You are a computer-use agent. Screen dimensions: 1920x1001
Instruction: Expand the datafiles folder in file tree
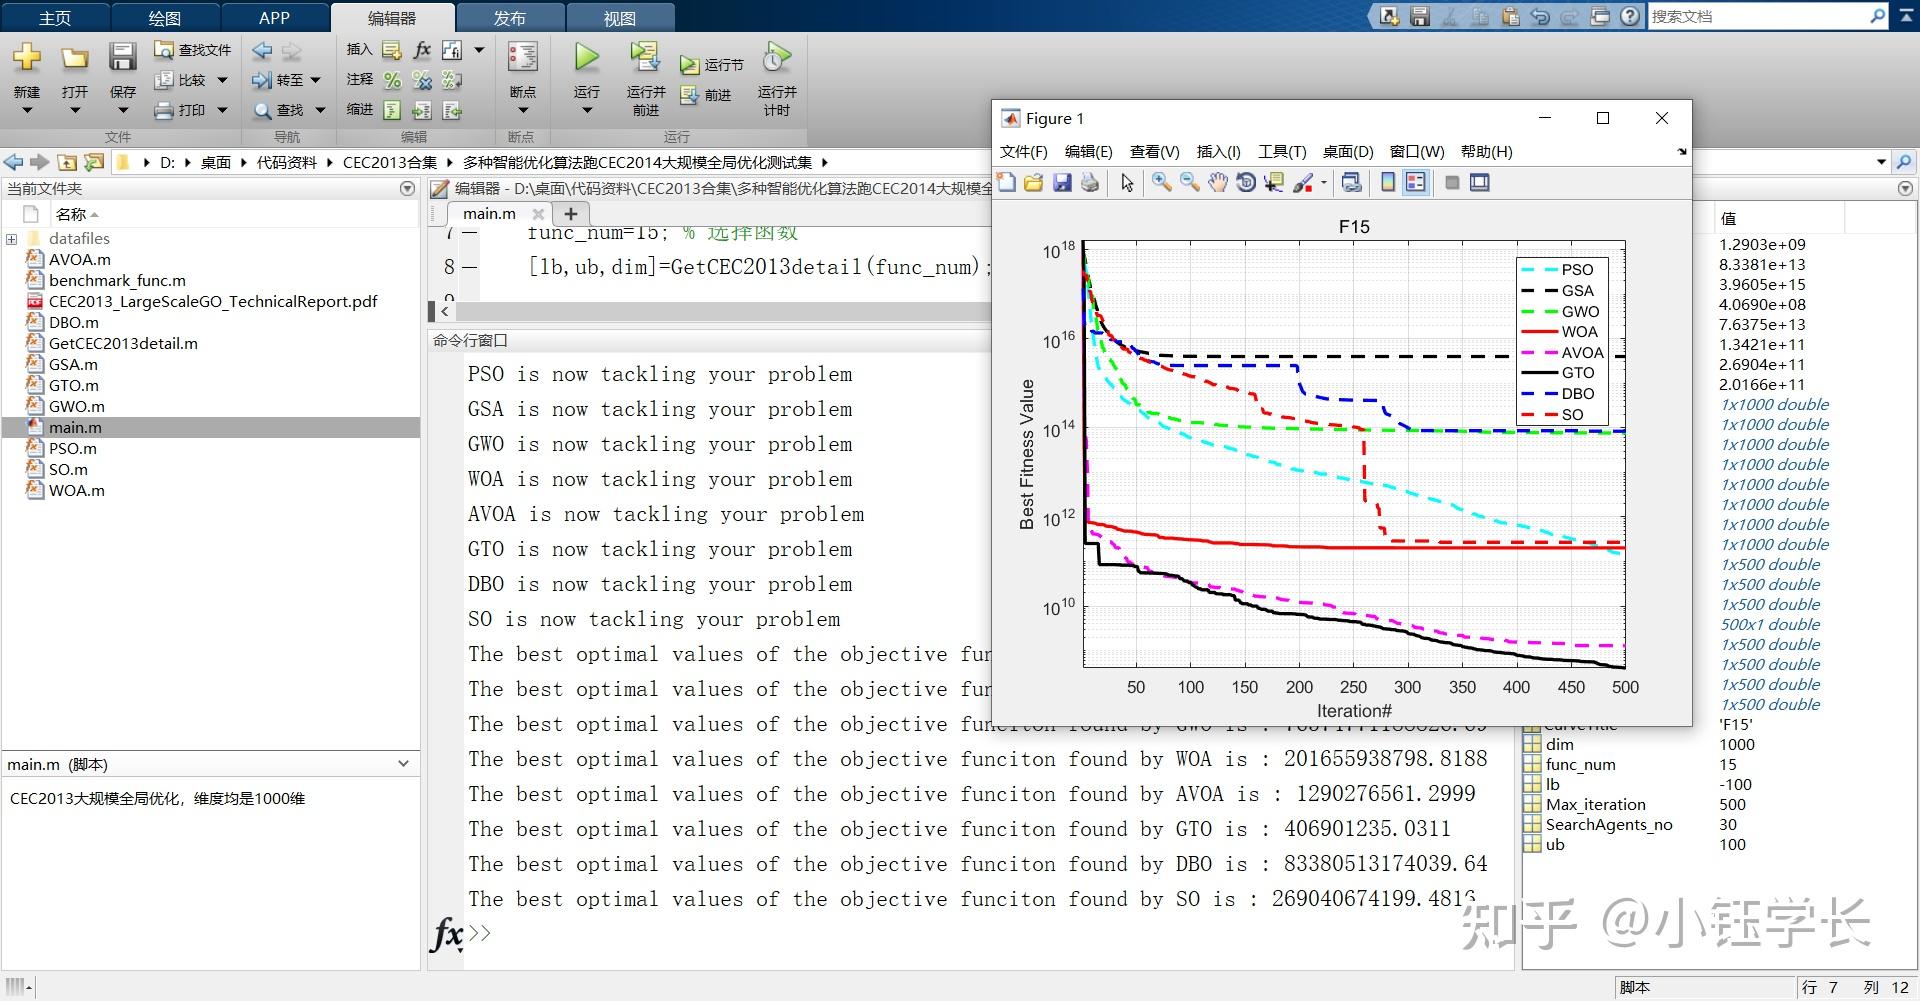12,239
